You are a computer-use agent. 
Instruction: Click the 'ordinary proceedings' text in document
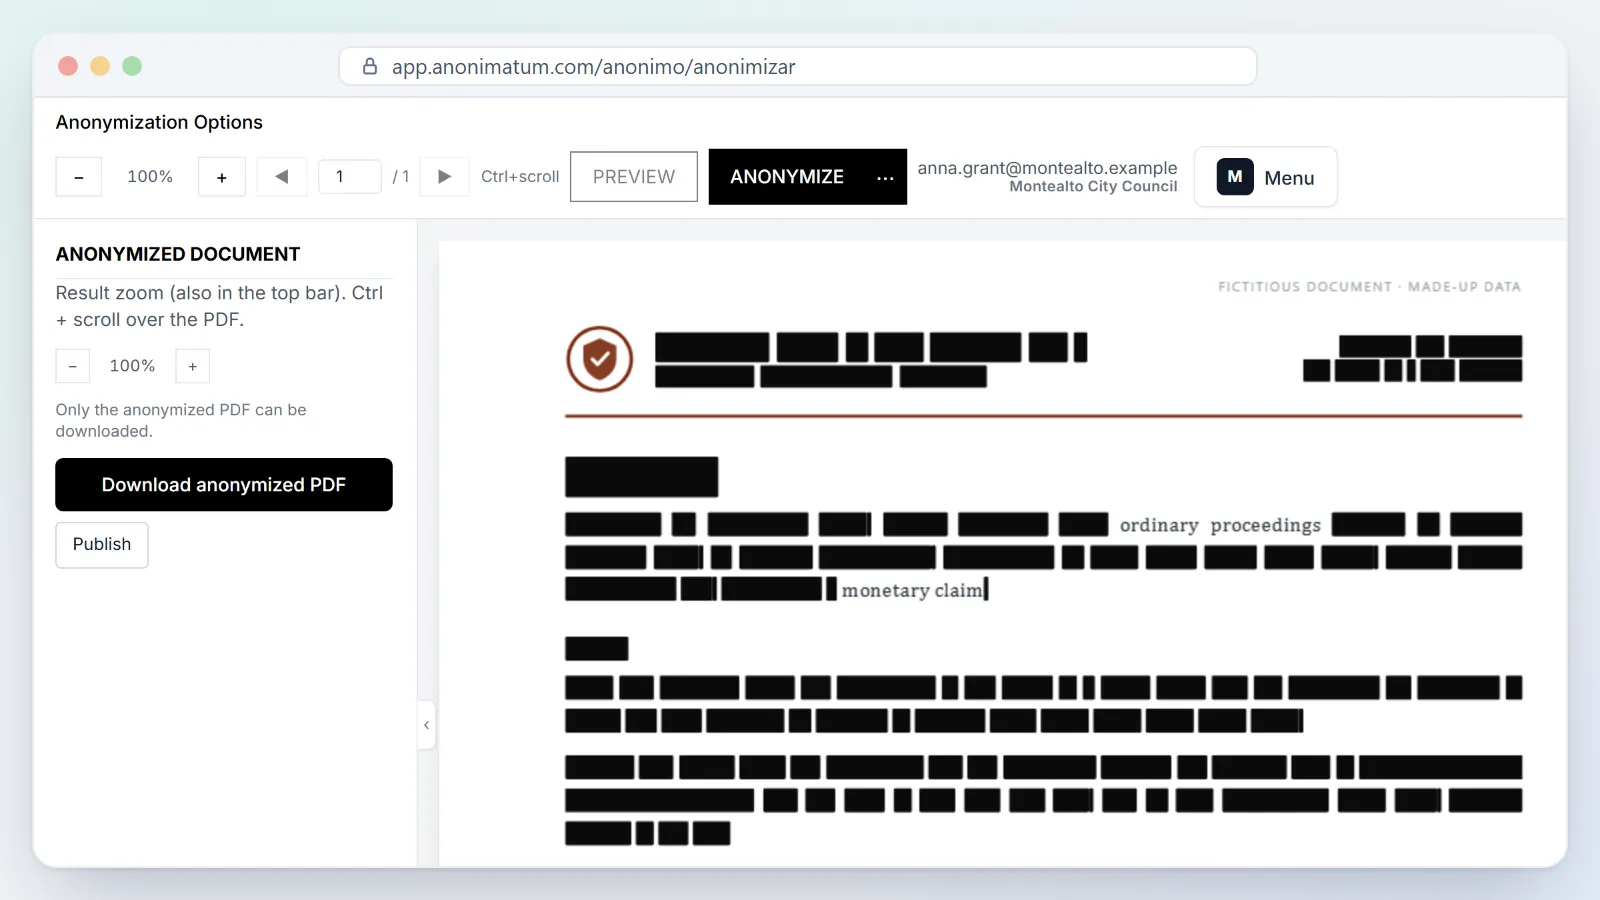(1220, 525)
